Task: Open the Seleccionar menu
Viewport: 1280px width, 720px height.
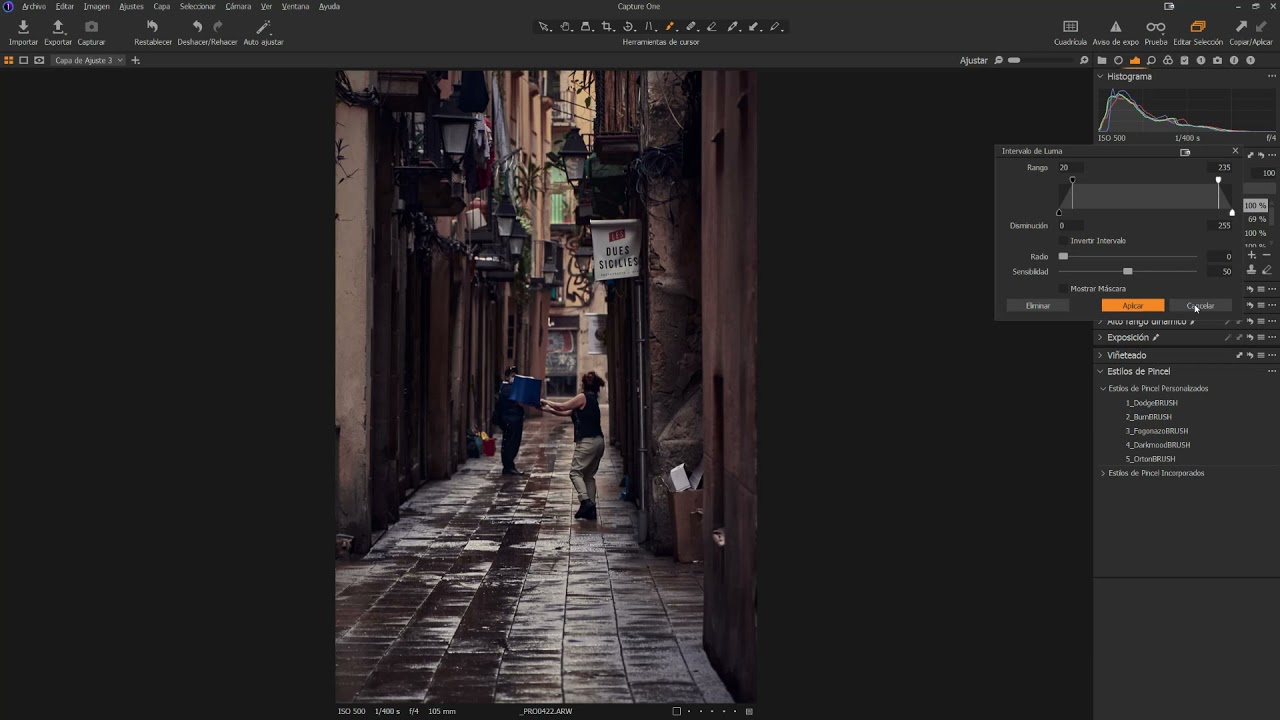Action: click(198, 6)
